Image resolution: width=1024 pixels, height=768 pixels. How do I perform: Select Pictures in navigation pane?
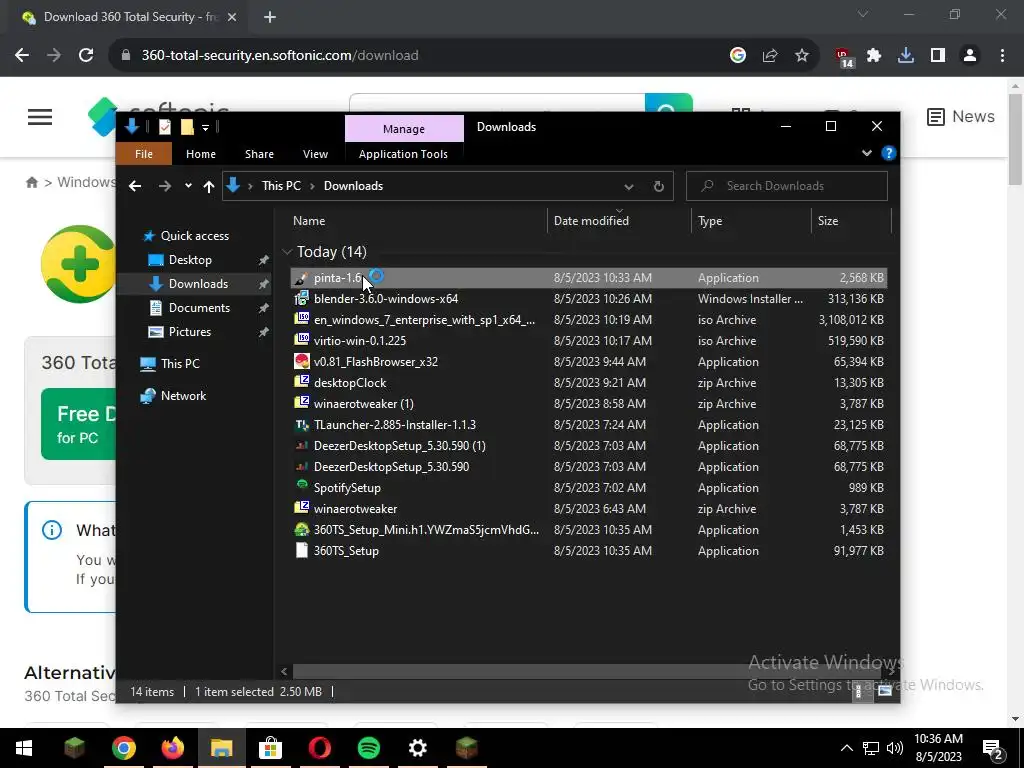click(x=189, y=332)
